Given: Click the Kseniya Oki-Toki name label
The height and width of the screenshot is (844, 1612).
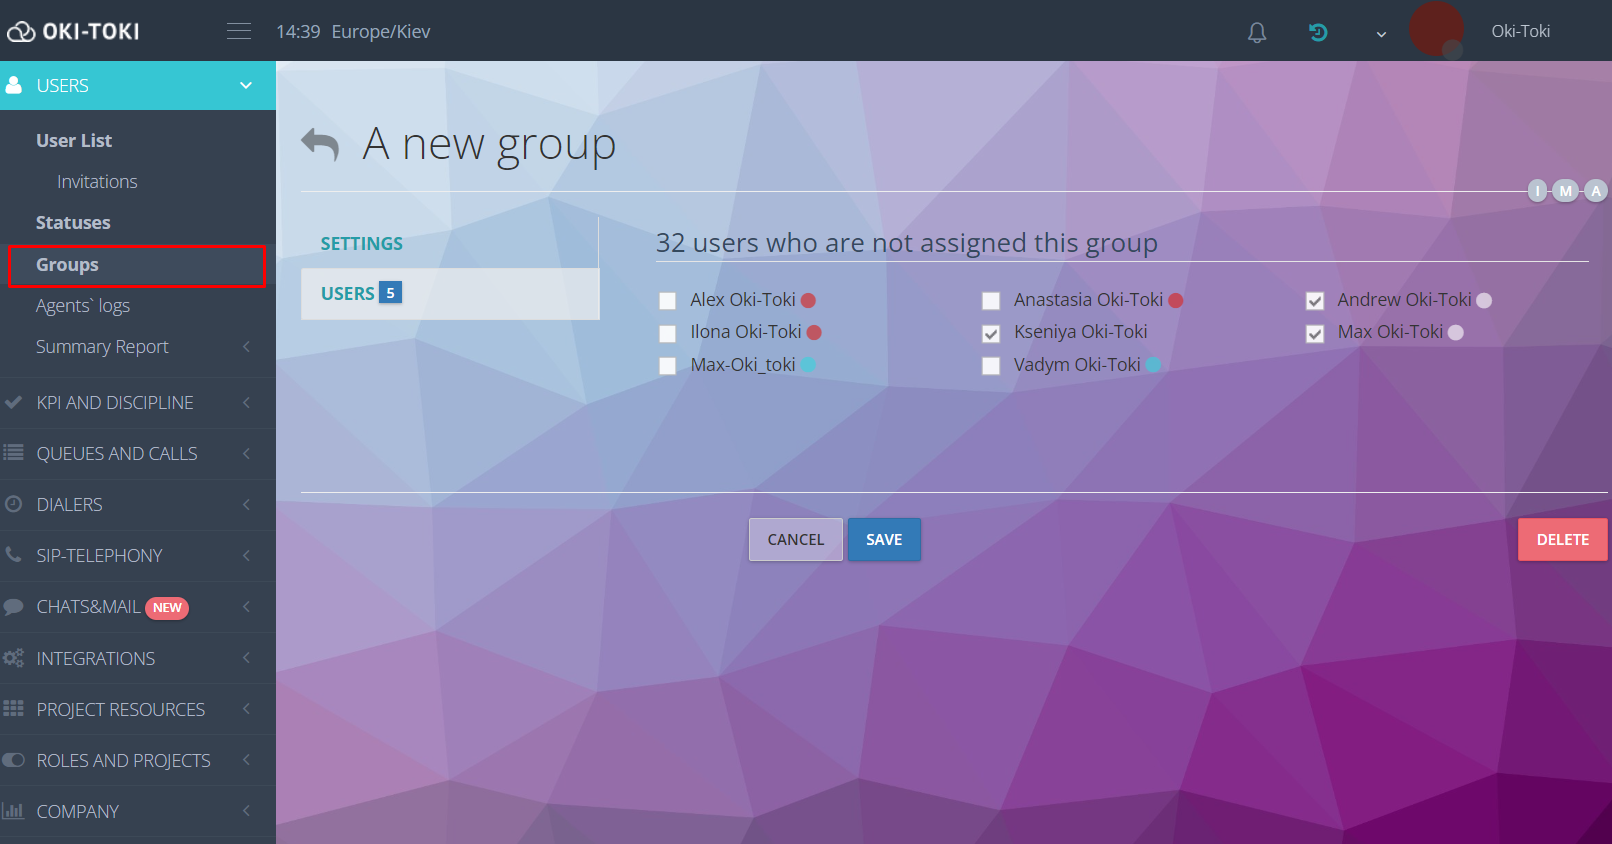Looking at the screenshot, I should (x=1080, y=332).
